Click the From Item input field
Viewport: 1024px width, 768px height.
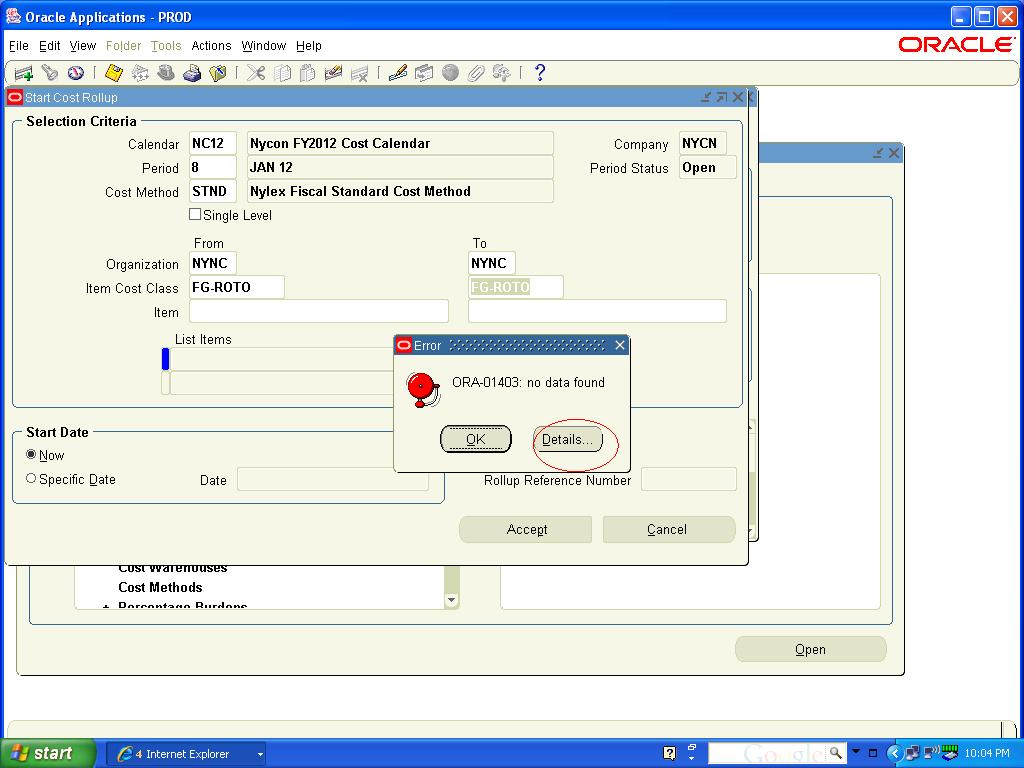(318, 311)
